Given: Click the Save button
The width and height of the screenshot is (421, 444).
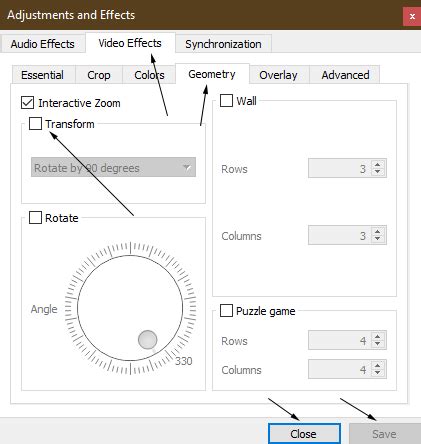Looking at the screenshot, I should [384, 434].
